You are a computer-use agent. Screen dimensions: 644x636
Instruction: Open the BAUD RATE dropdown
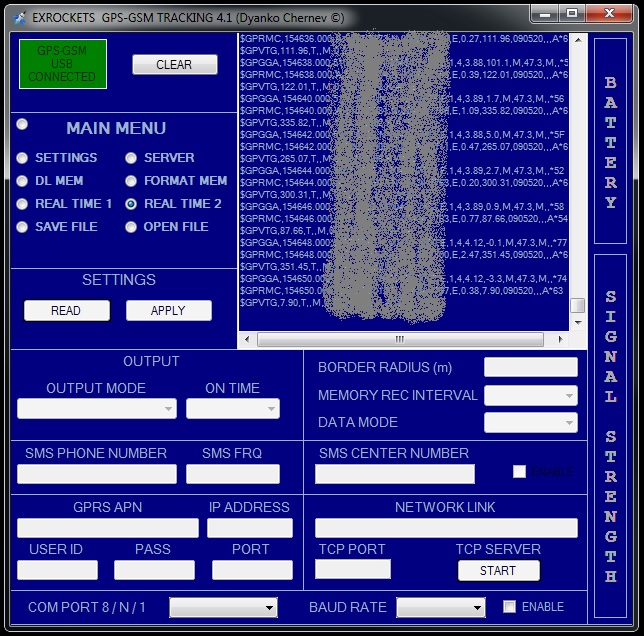pos(441,607)
